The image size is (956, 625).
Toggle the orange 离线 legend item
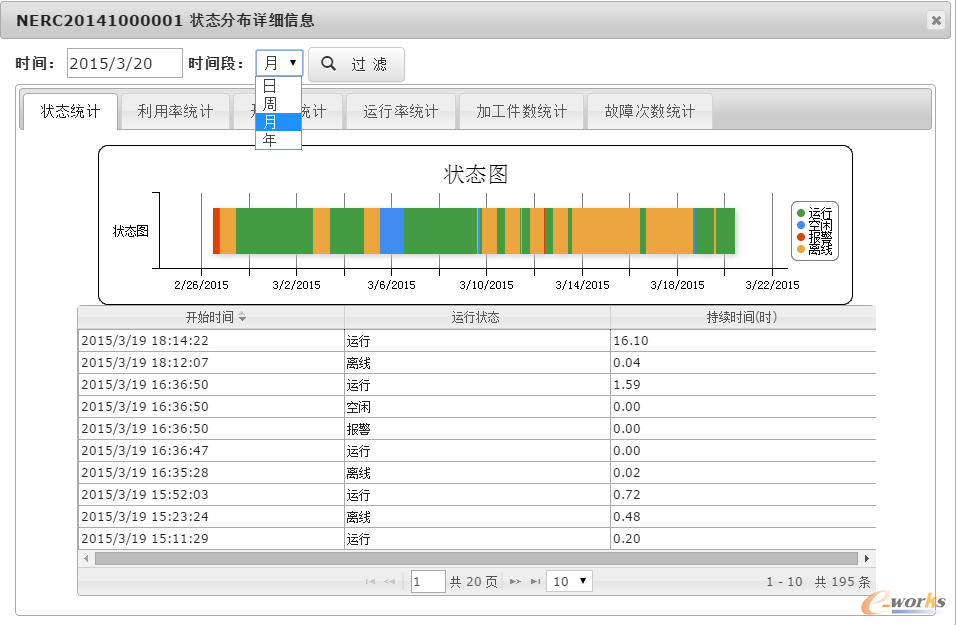pos(815,249)
